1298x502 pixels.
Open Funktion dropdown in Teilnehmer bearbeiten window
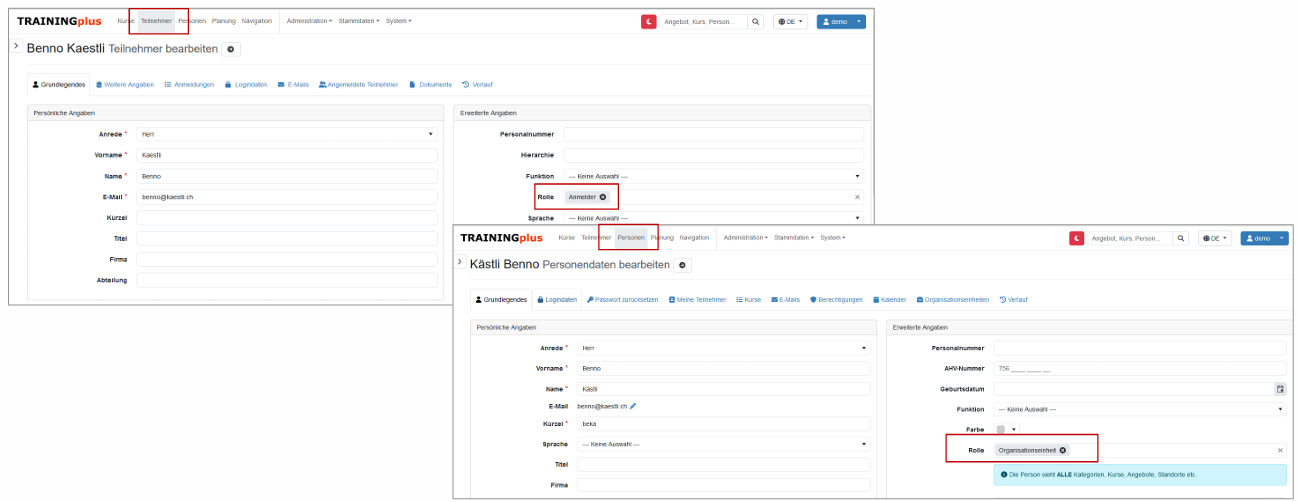click(713, 176)
